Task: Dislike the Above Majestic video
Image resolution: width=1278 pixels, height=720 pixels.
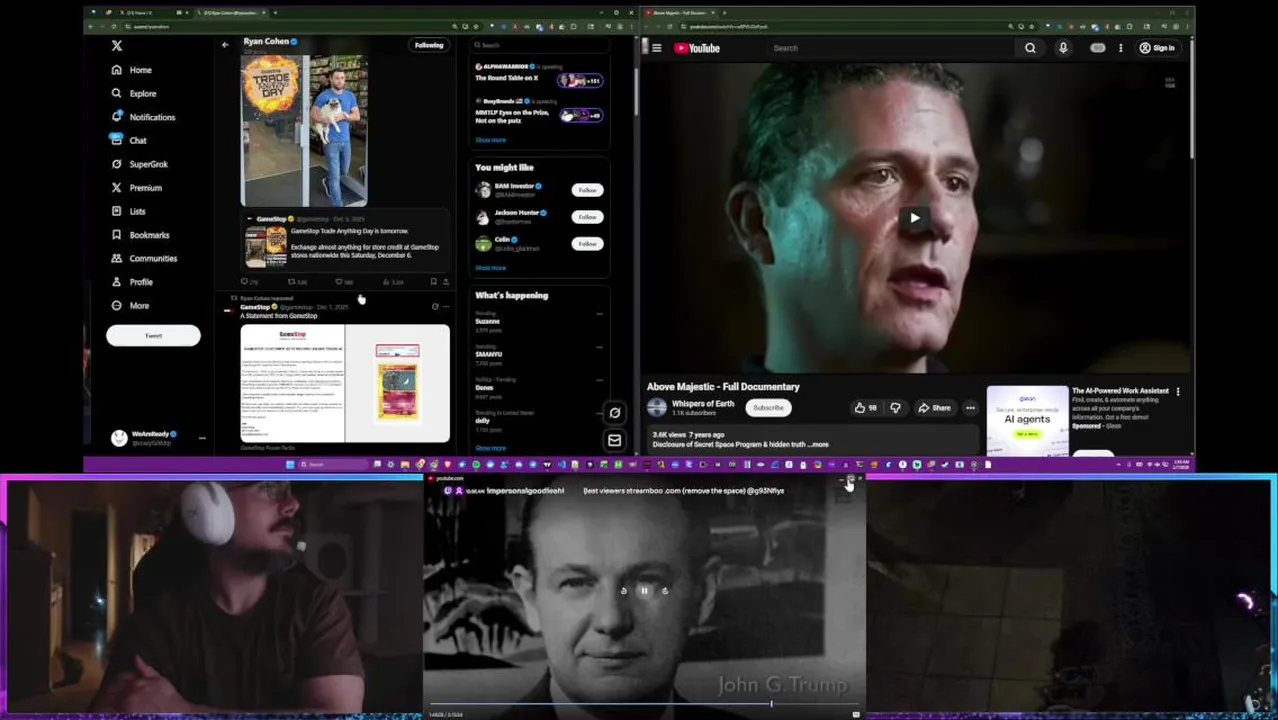Action: [896, 408]
